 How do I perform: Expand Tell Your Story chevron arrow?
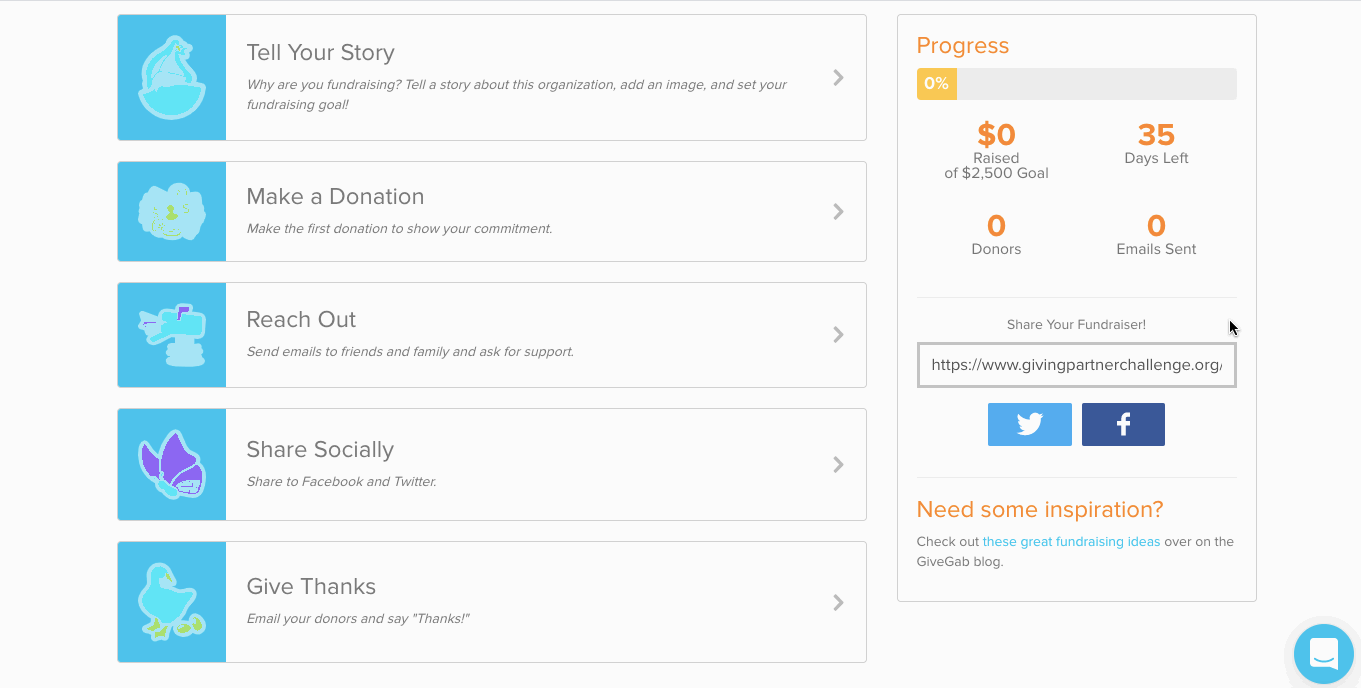838,78
